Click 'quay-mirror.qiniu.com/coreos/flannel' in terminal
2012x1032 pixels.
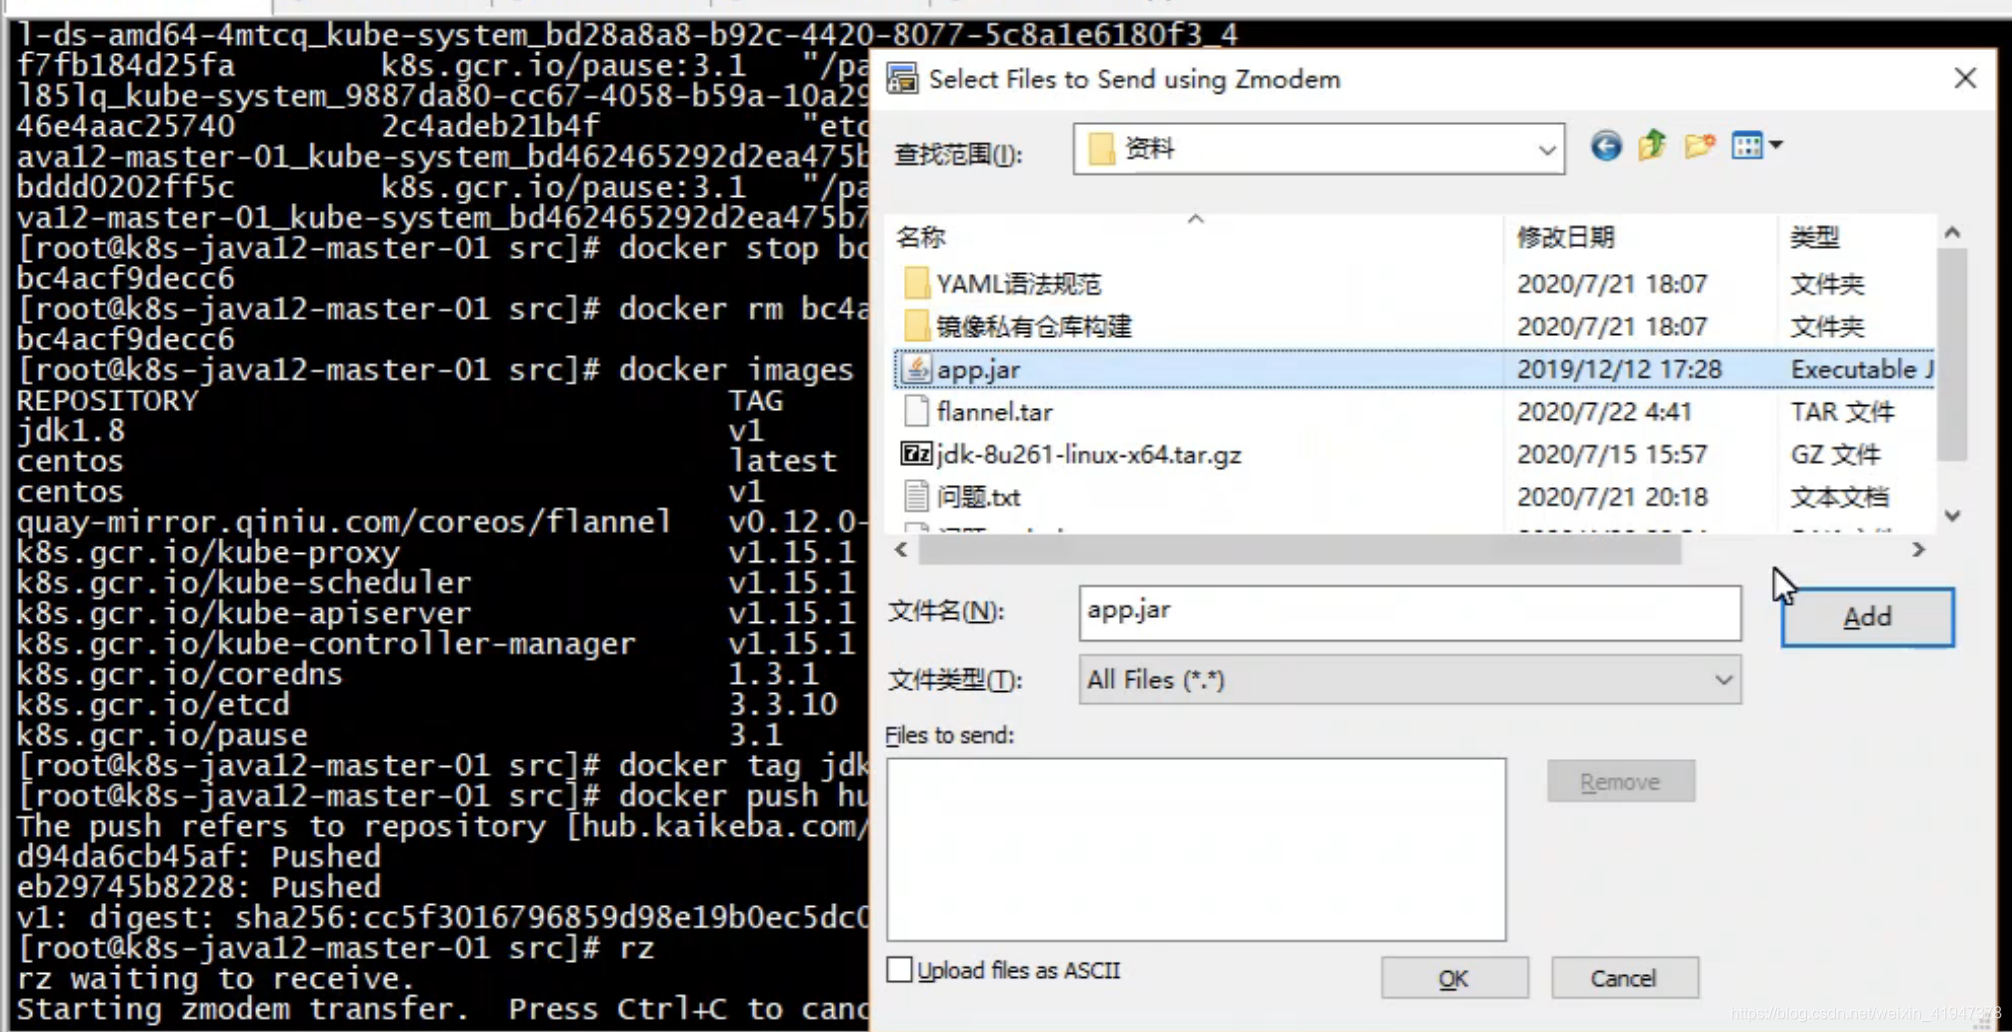click(x=343, y=522)
